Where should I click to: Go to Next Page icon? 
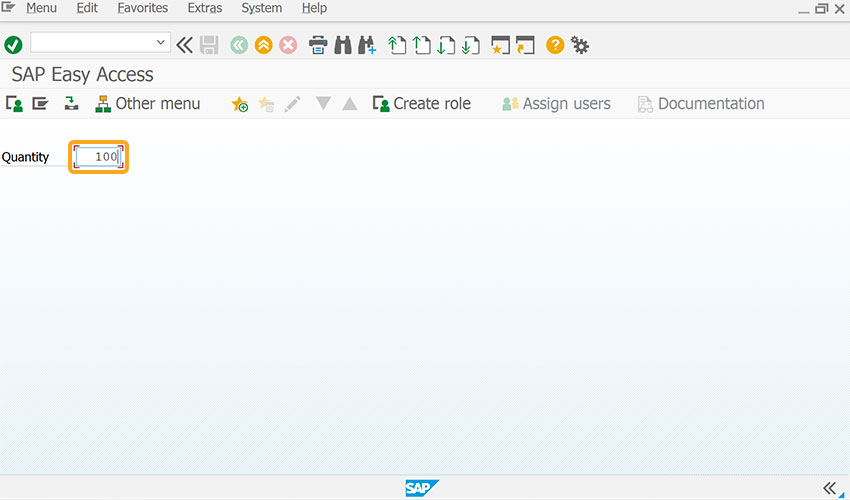(x=446, y=45)
